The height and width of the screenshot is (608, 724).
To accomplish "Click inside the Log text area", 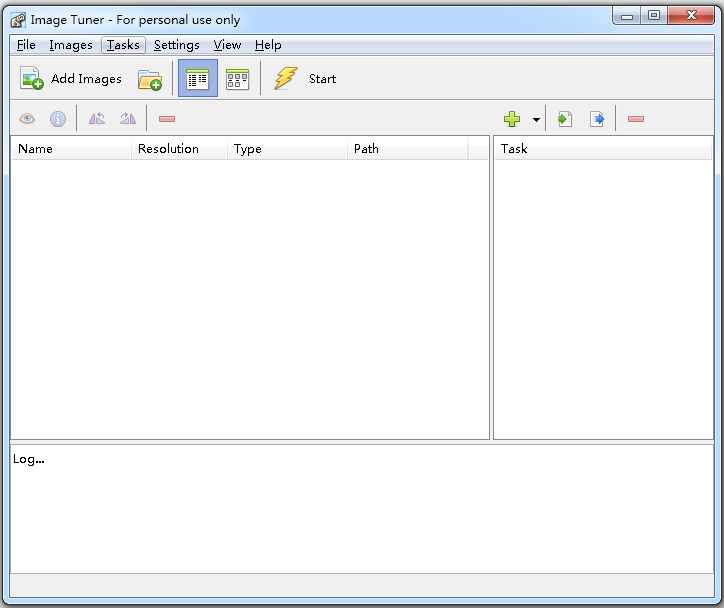I will point(362,509).
